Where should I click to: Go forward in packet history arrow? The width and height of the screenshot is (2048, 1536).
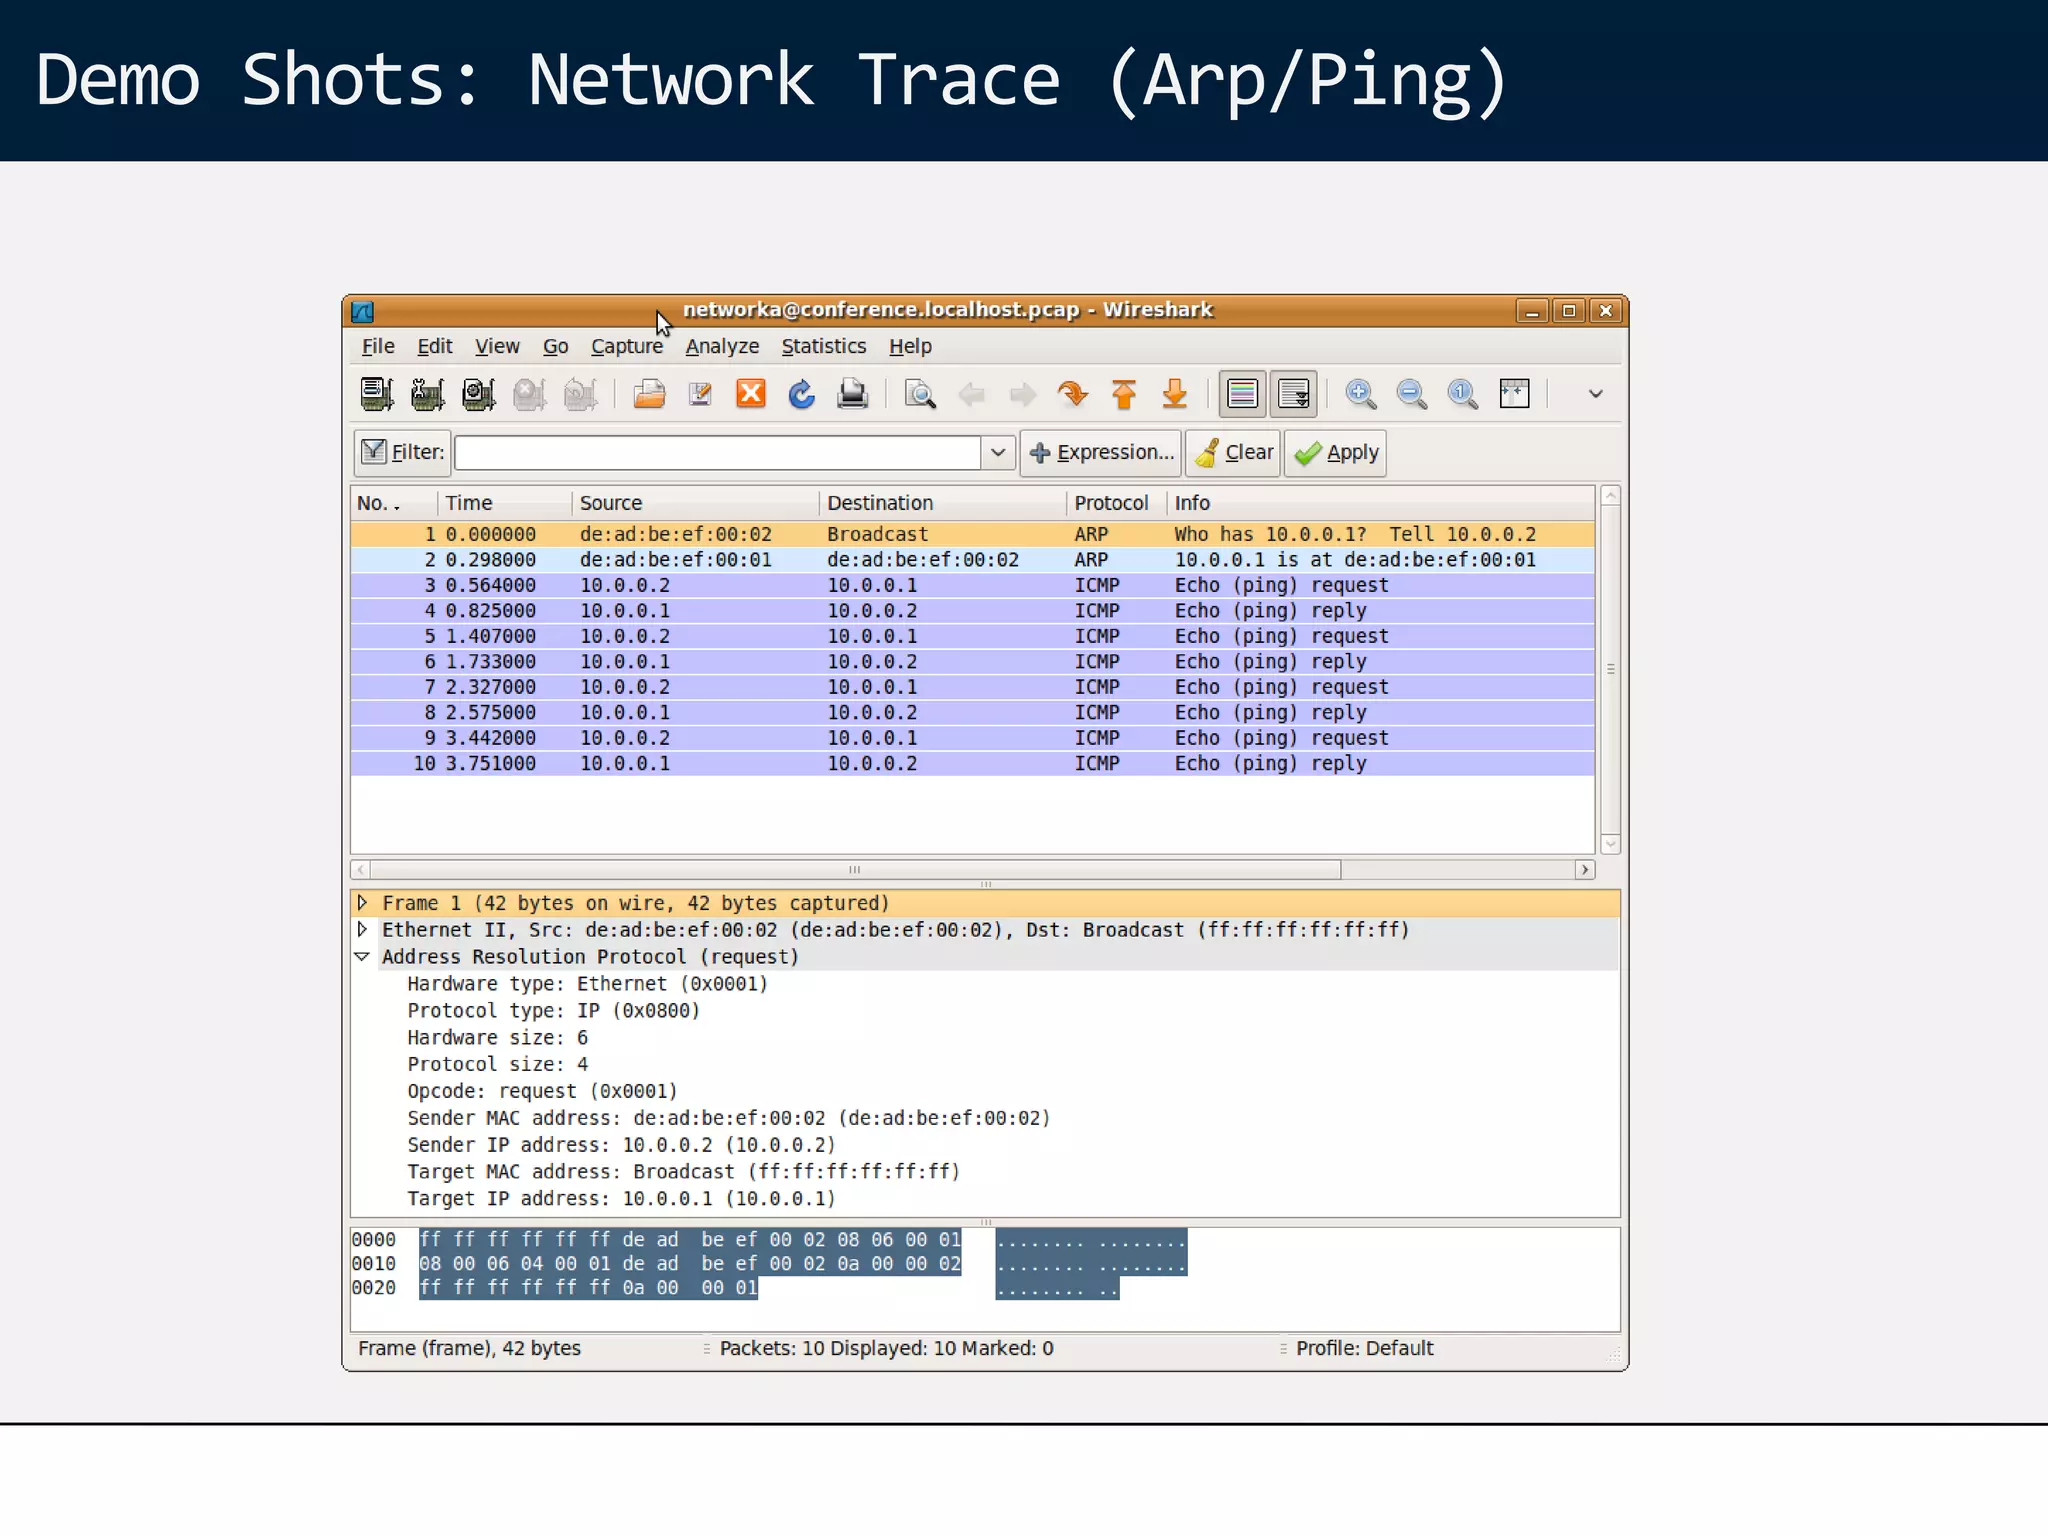pos(1022,394)
